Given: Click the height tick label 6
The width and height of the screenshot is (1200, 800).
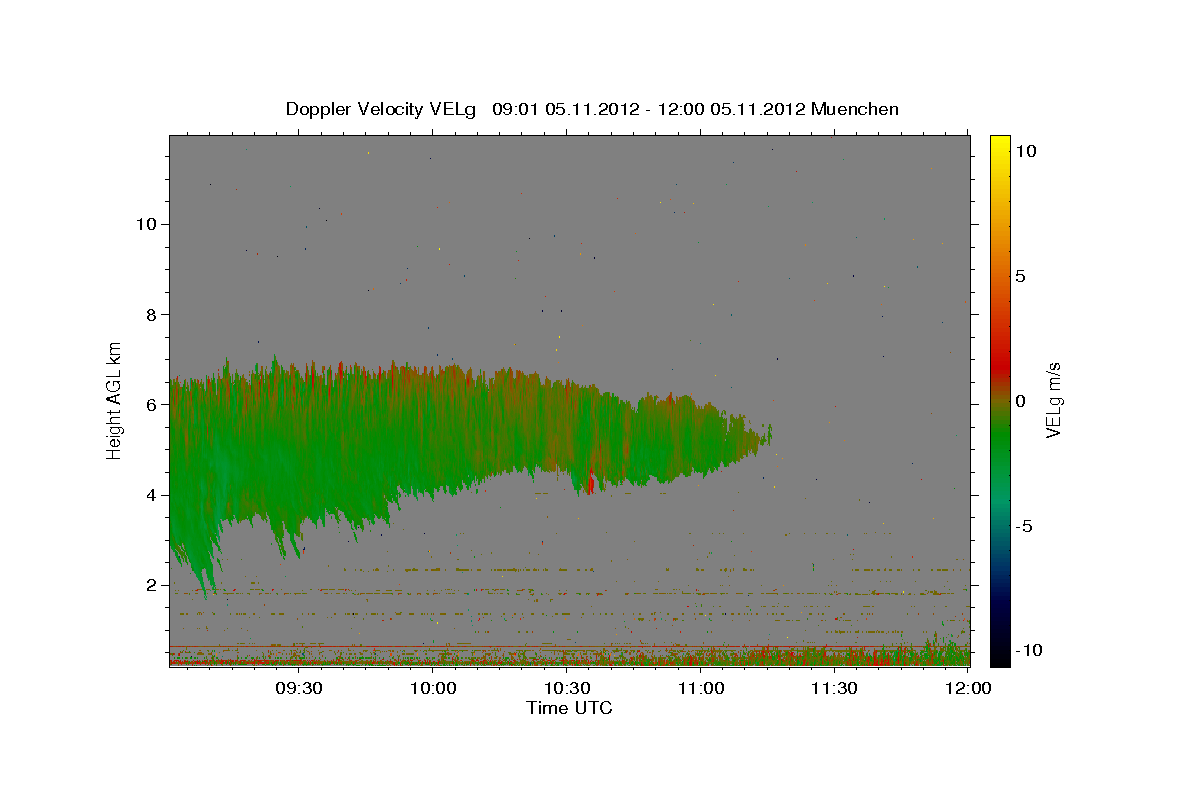Looking at the screenshot, I should pos(152,404).
